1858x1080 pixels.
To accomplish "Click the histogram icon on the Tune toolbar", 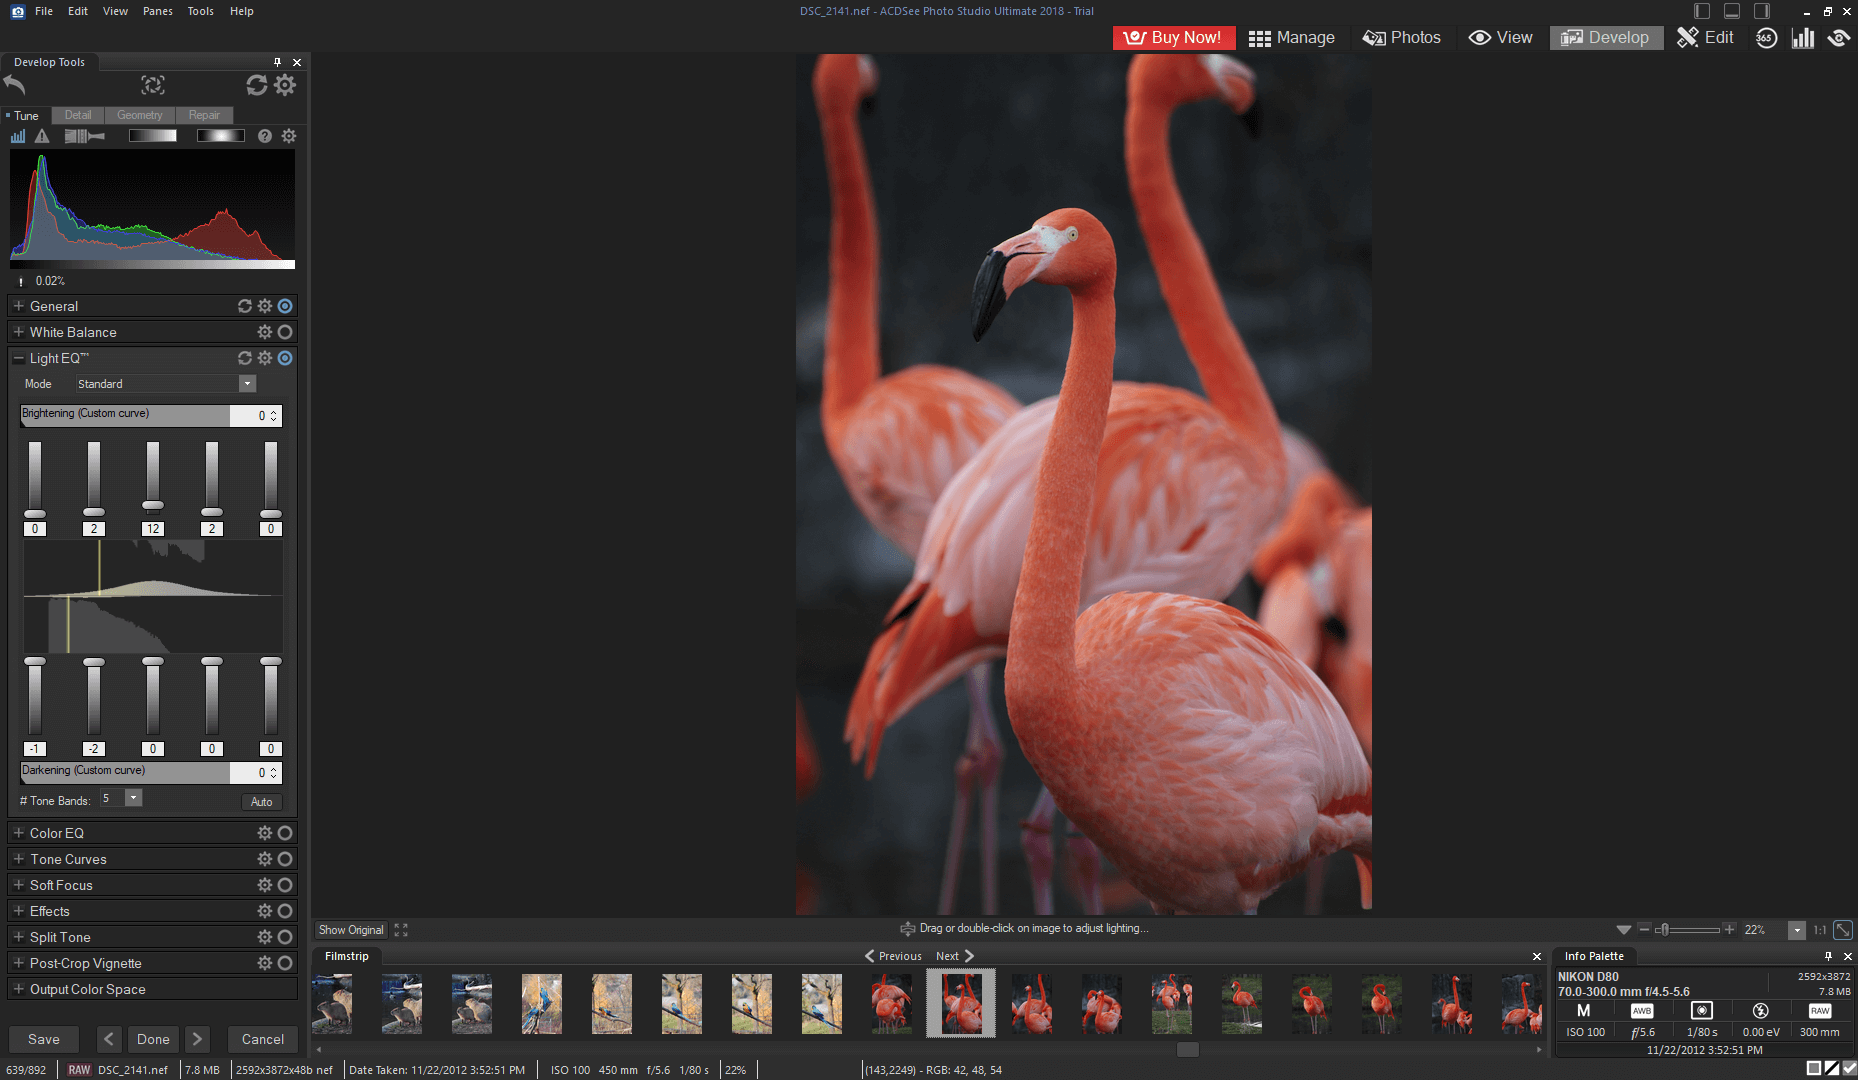I will tap(18, 136).
